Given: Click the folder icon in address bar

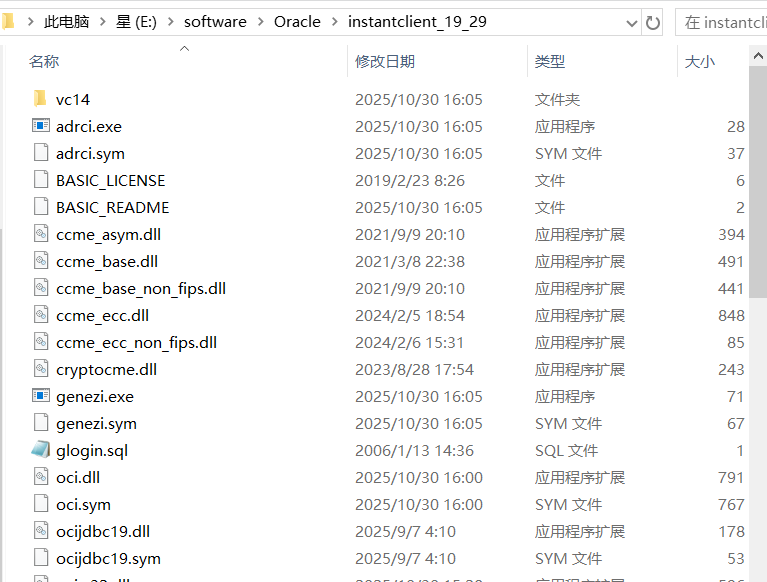Looking at the screenshot, I should pyautogui.click(x=8, y=22).
